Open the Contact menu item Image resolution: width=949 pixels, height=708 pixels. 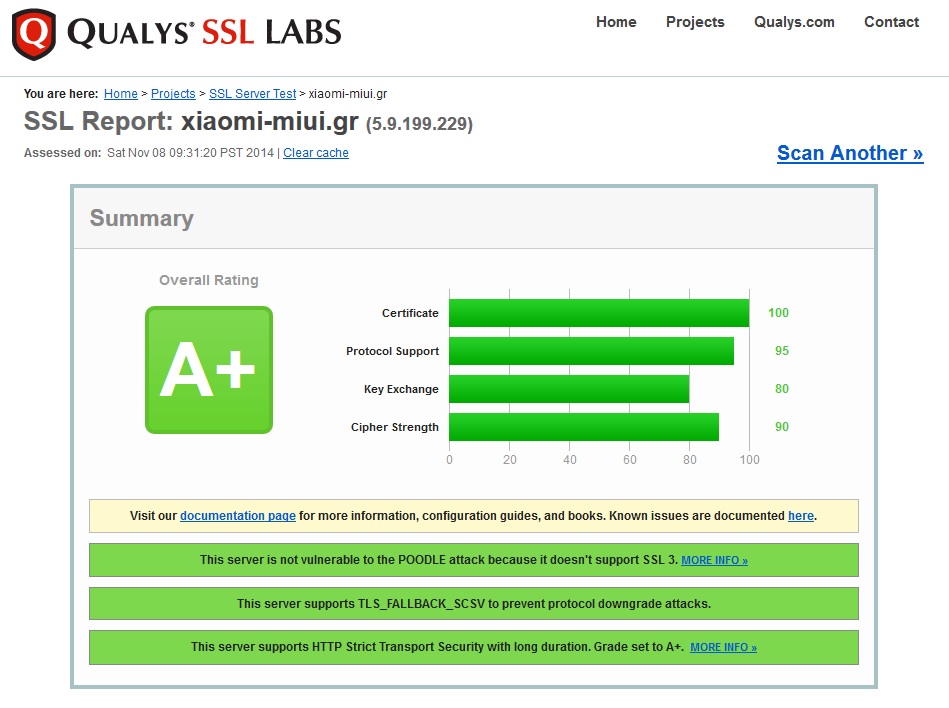click(x=892, y=22)
